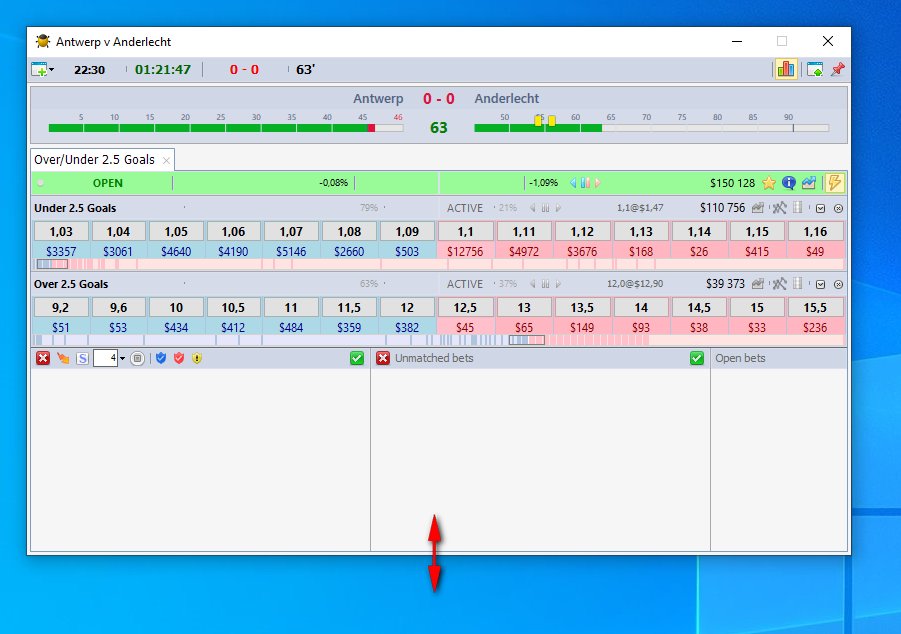Screen dimensions: 901x634
Task: Click tools icon for Over 2.5 Goals
Action: (x=779, y=284)
